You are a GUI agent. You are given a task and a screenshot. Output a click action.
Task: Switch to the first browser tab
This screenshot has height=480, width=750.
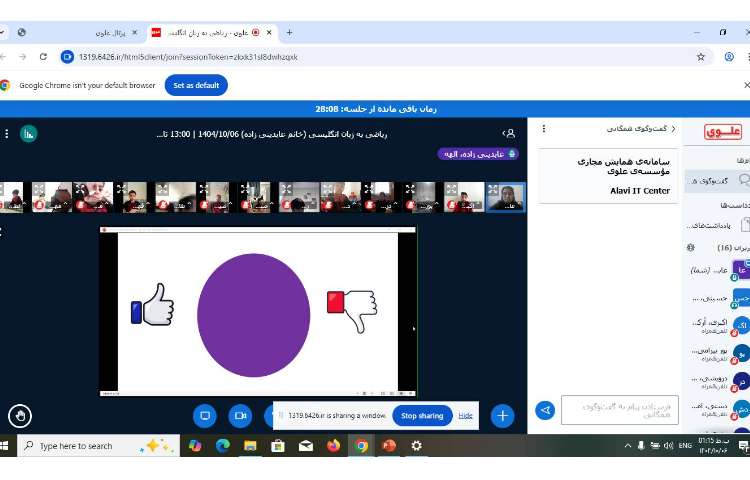point(80,32)
